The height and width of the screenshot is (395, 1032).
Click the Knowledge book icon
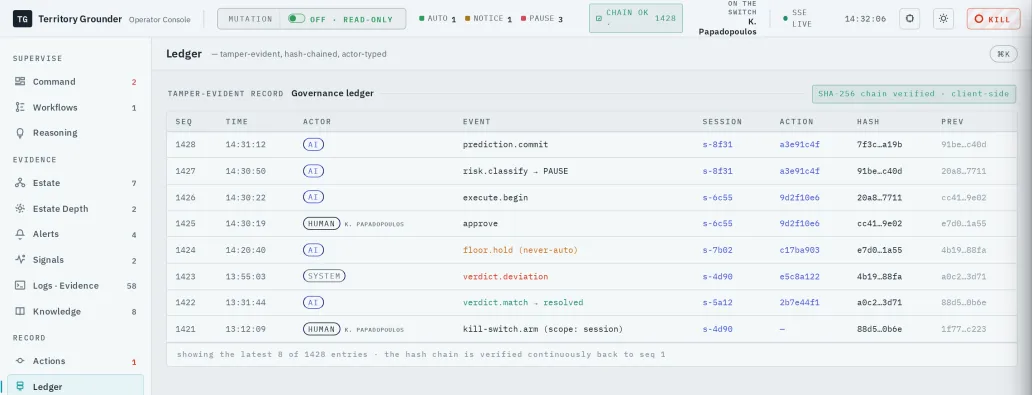(20, 311)
